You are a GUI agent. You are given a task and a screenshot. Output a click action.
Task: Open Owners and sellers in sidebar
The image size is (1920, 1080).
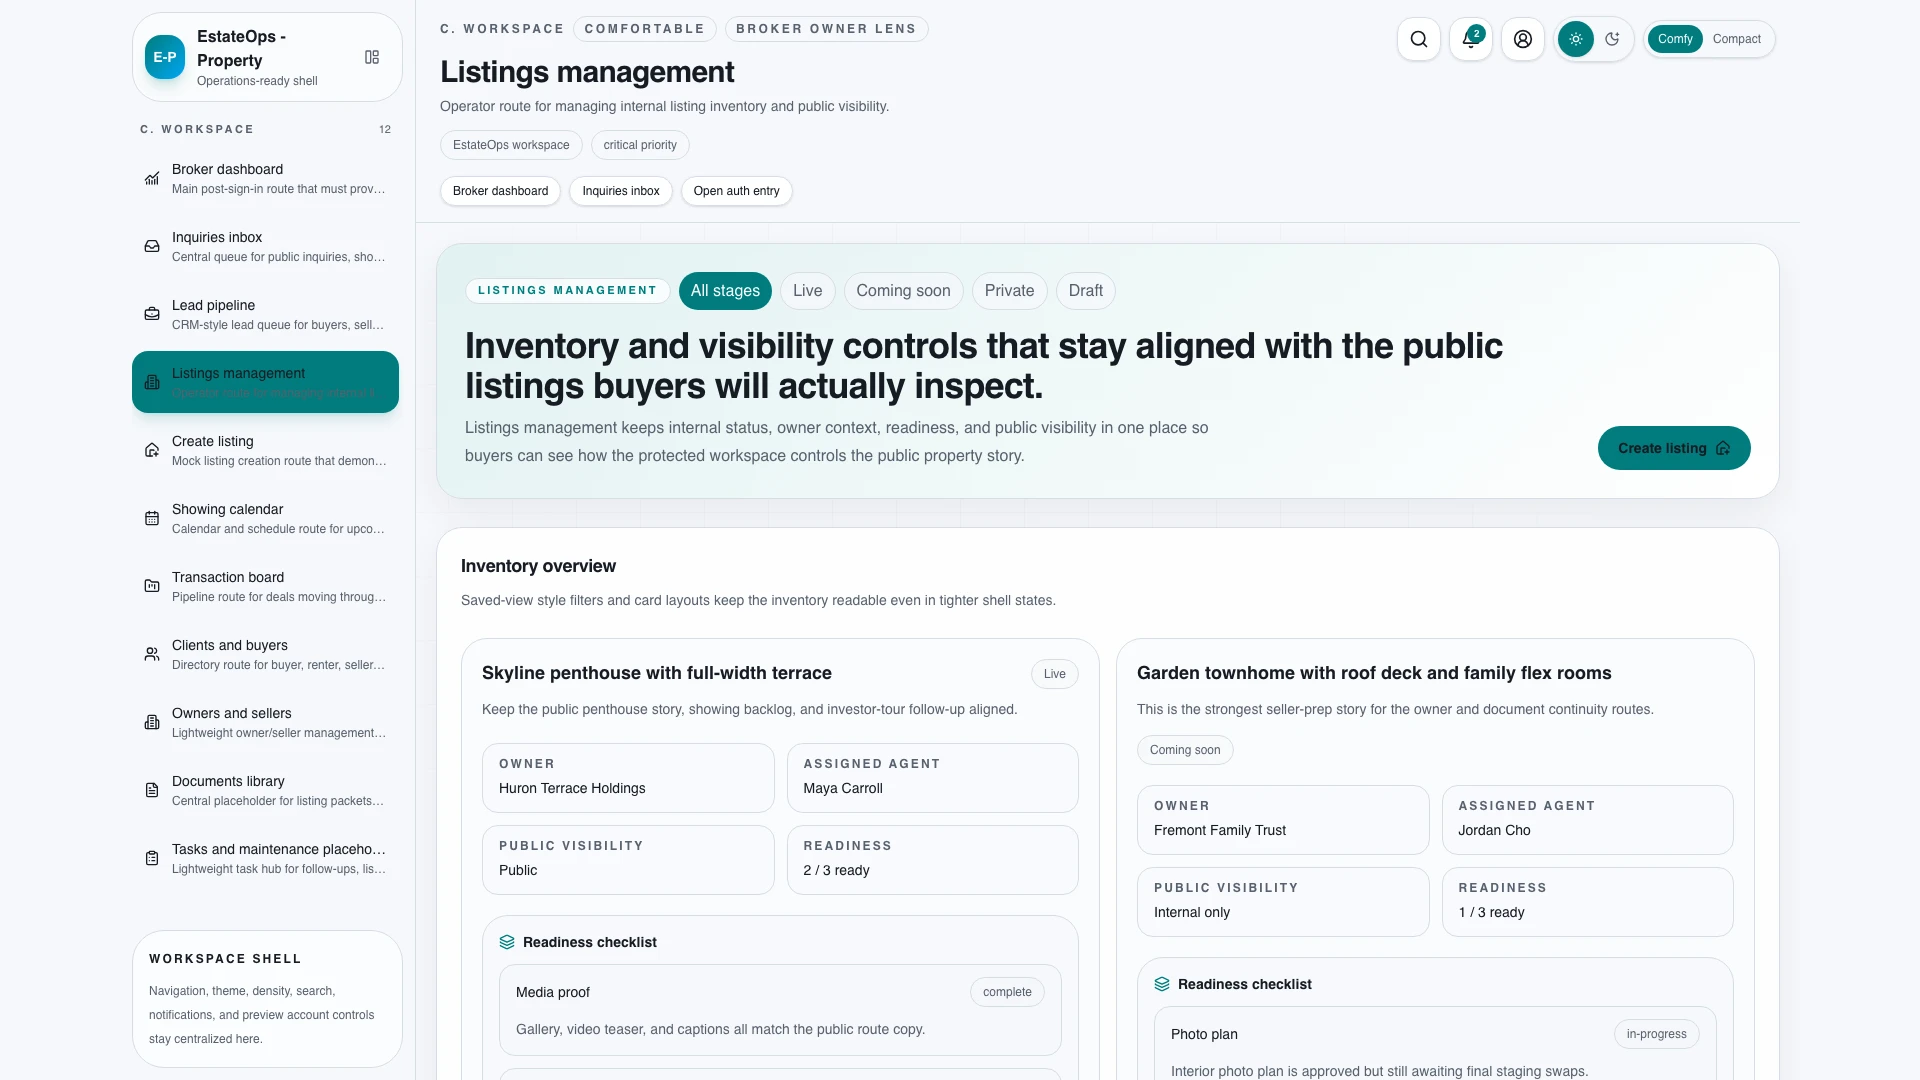[265, 722]
